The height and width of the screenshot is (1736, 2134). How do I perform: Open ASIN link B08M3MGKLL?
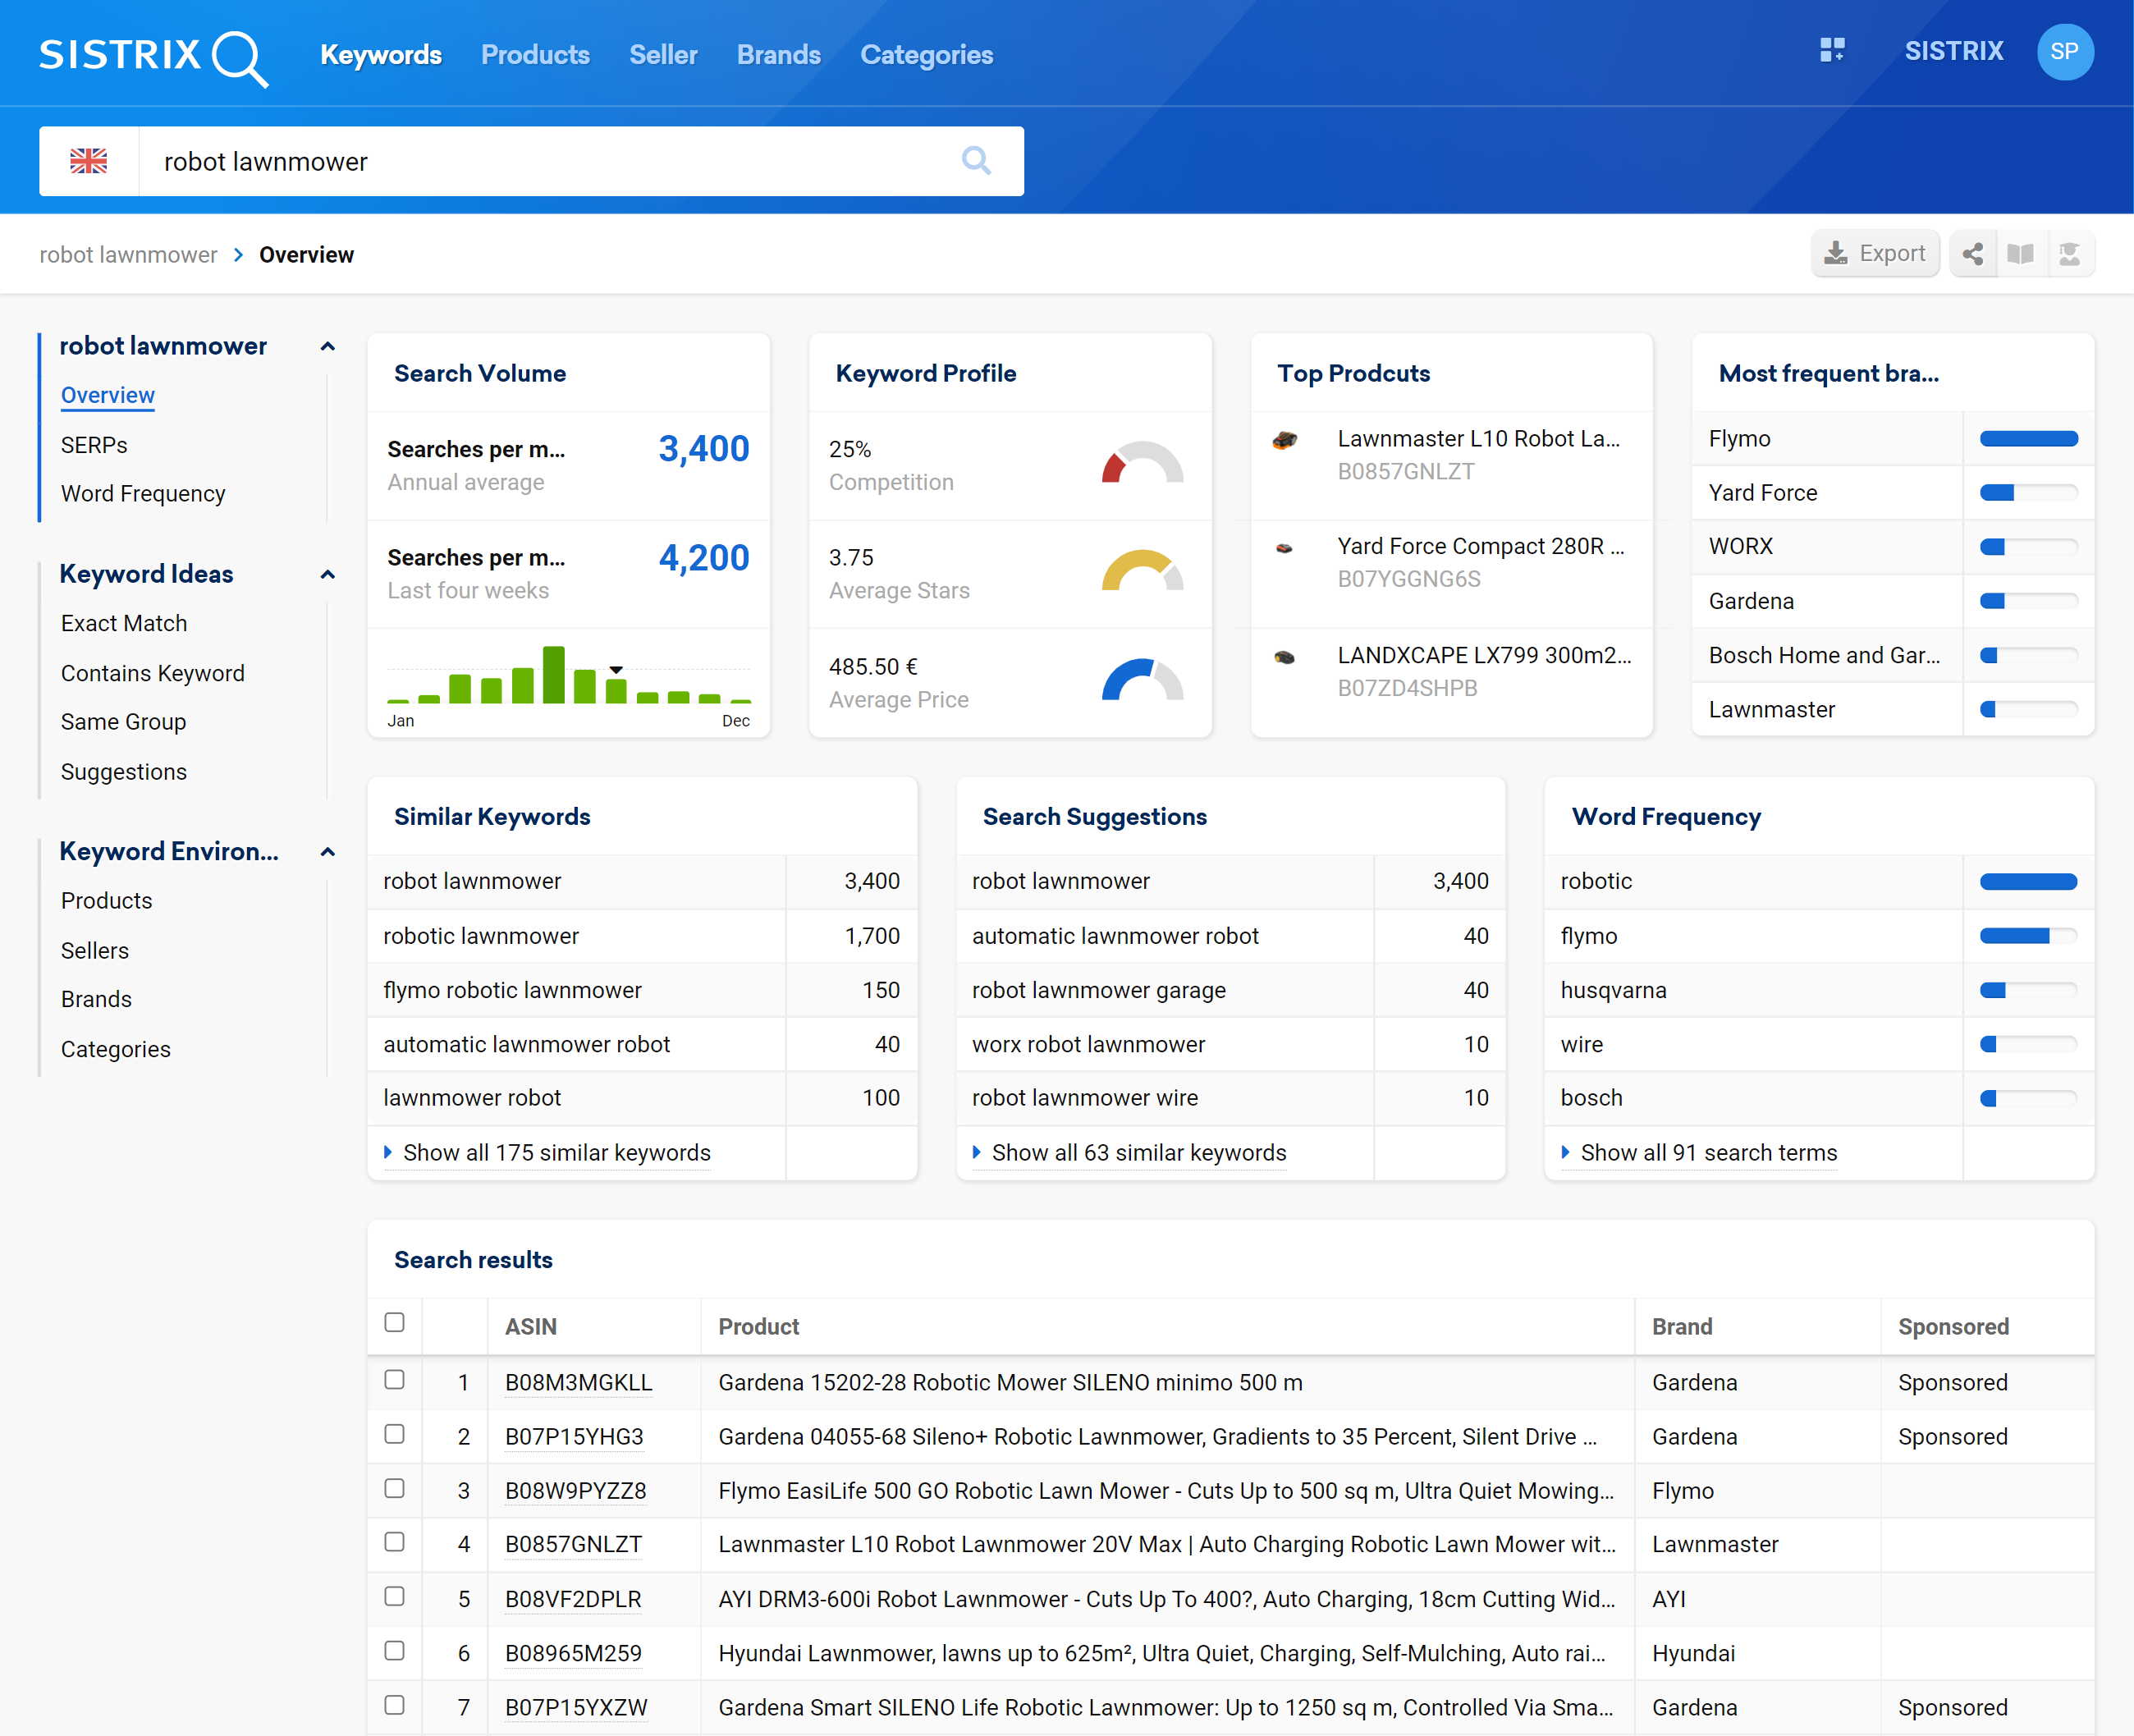pos(578,1383)
